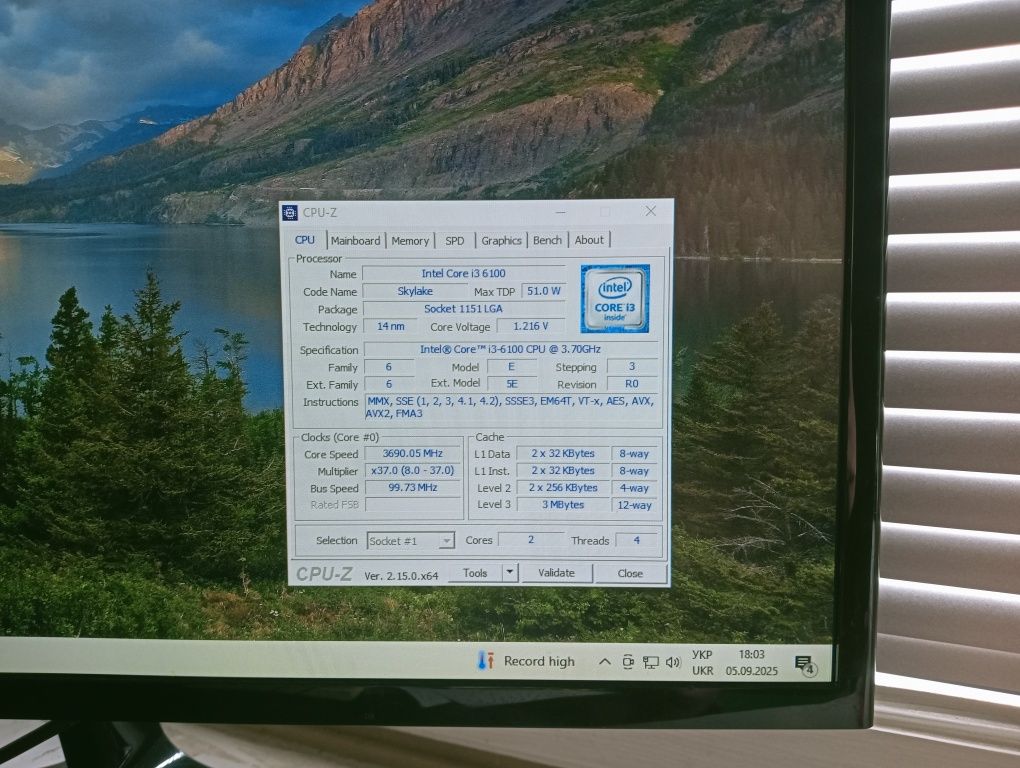Viewport: 1020px width, 768px height.
Task: Switch to the SPD tab
Action: point(455,241)
